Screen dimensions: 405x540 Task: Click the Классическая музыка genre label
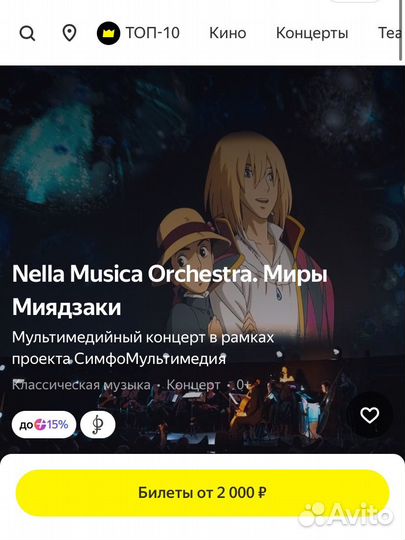click(x=81, y=385)
